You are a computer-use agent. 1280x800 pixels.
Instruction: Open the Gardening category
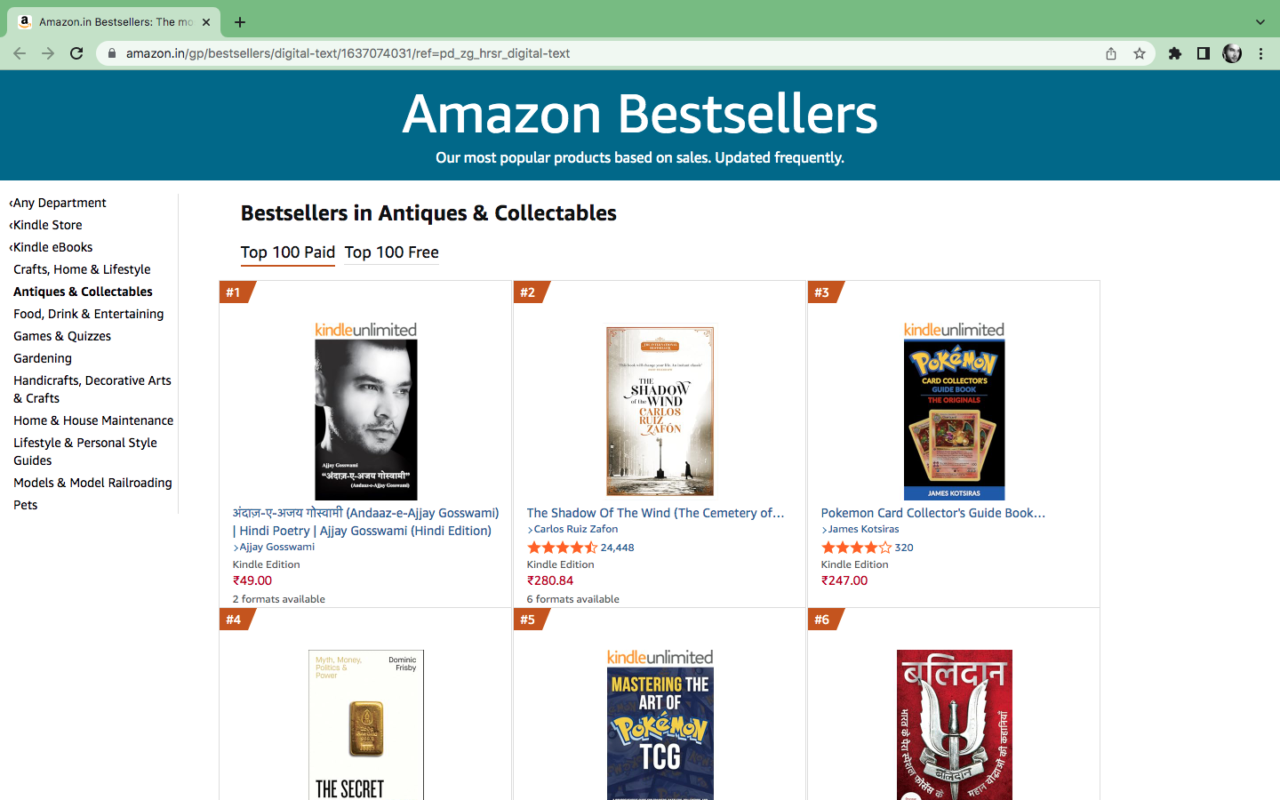(42, 358)
